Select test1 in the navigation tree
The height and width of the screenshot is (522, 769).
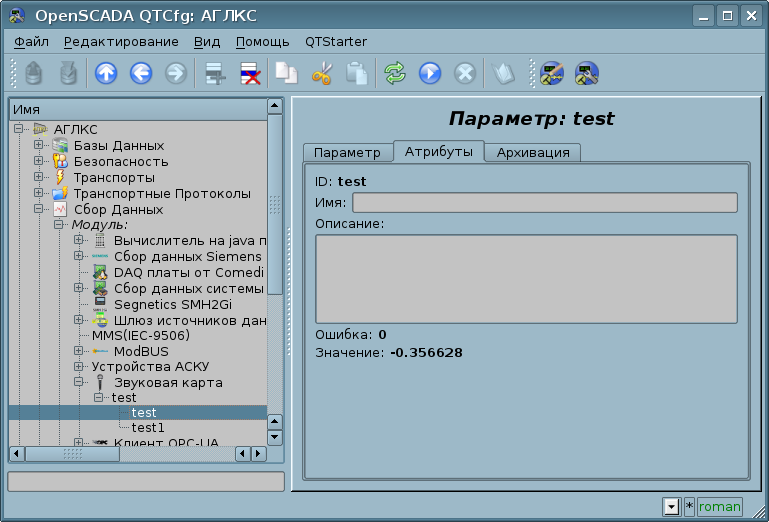[148, 428]
